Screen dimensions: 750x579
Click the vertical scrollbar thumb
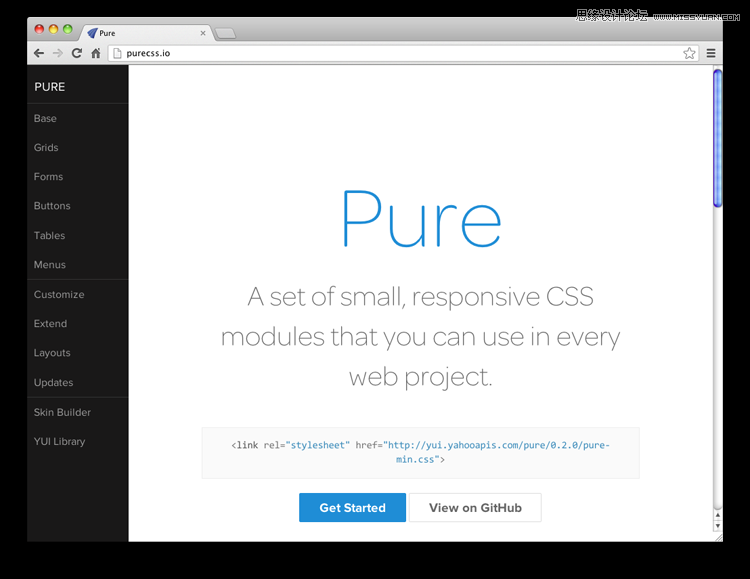pos(717,138)
